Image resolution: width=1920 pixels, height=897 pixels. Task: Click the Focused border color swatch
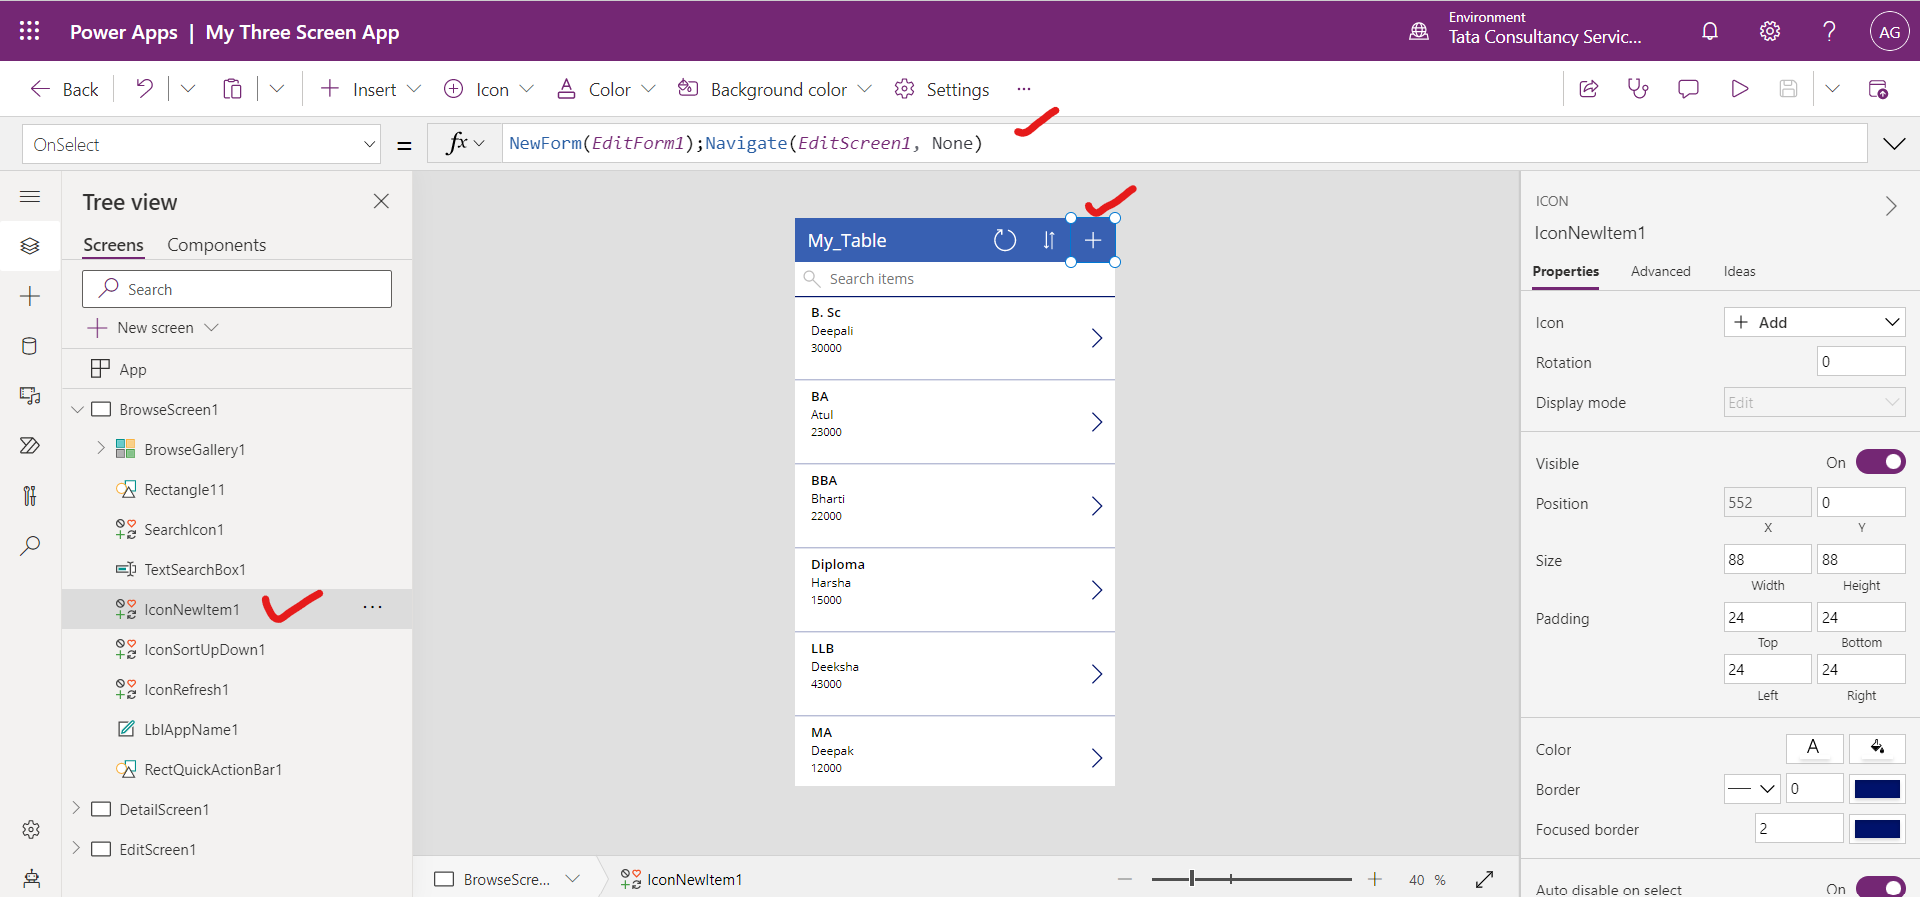[x=1877, y=828]
